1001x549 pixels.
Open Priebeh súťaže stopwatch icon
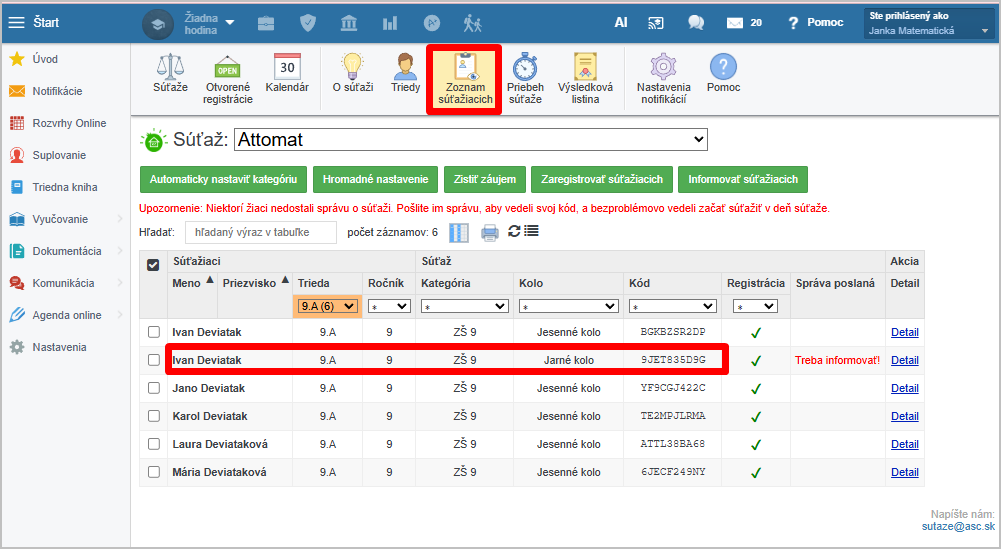(525, 68)
